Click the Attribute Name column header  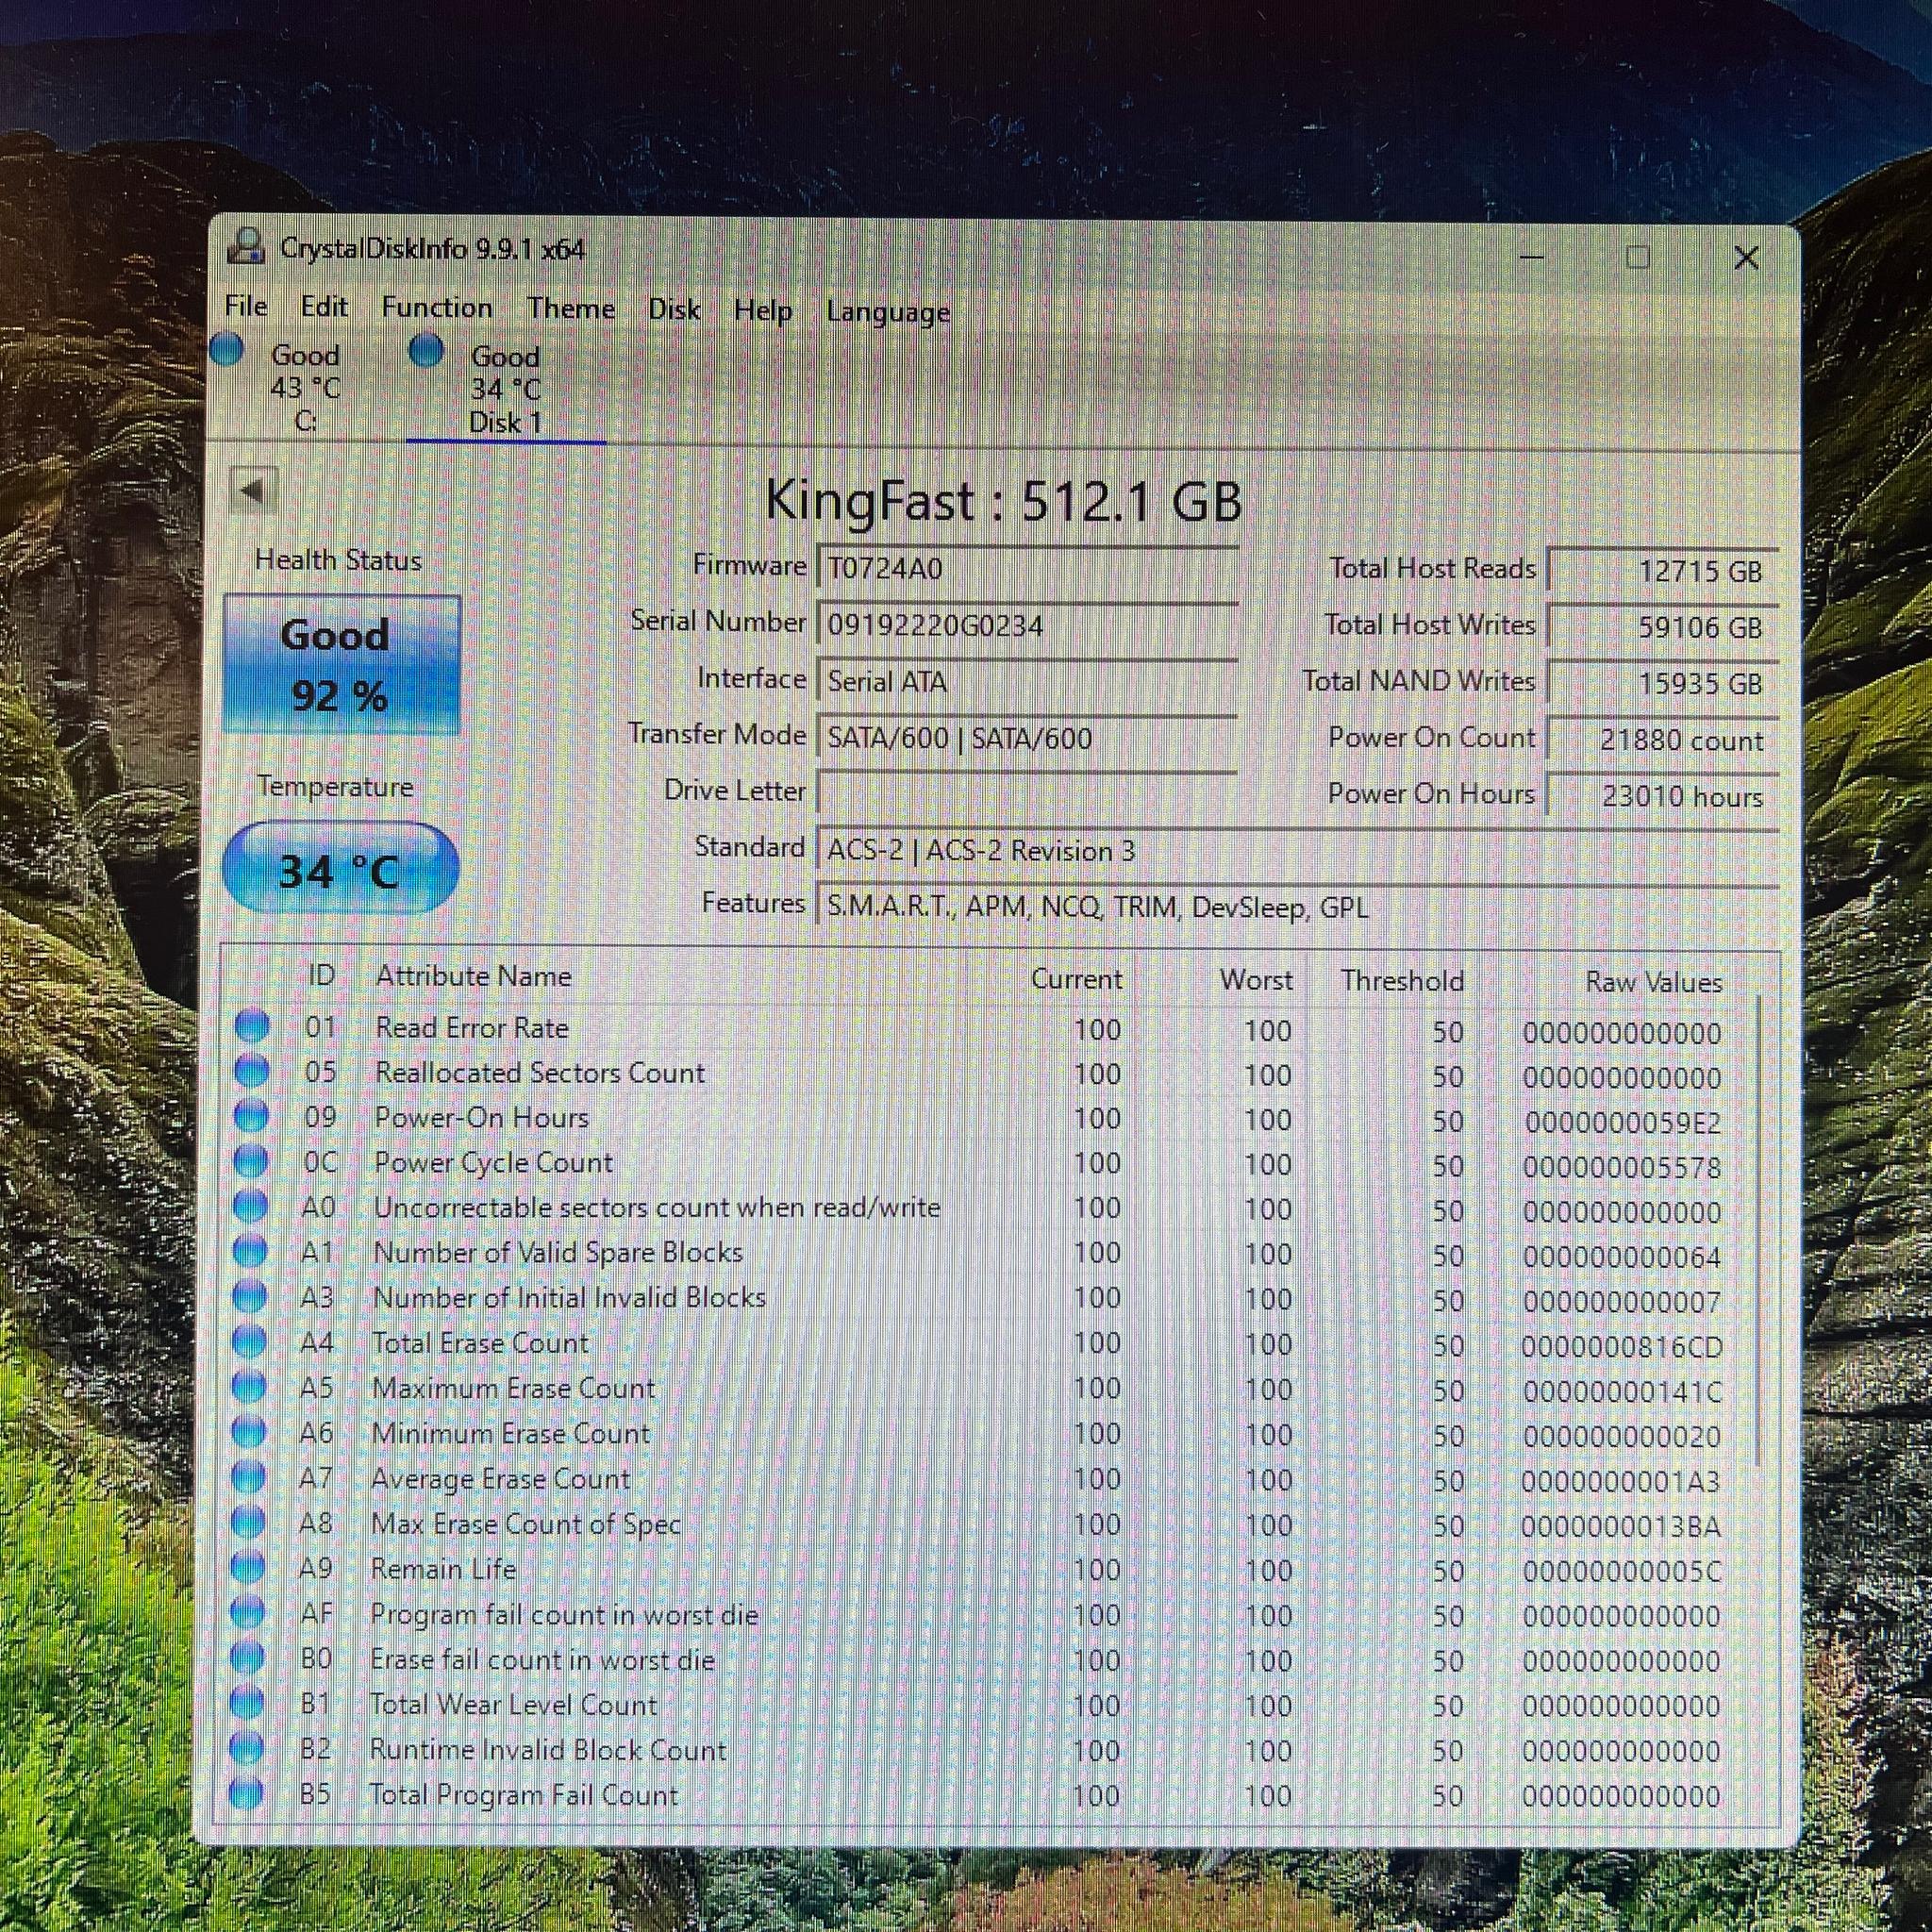pos(473,976)
